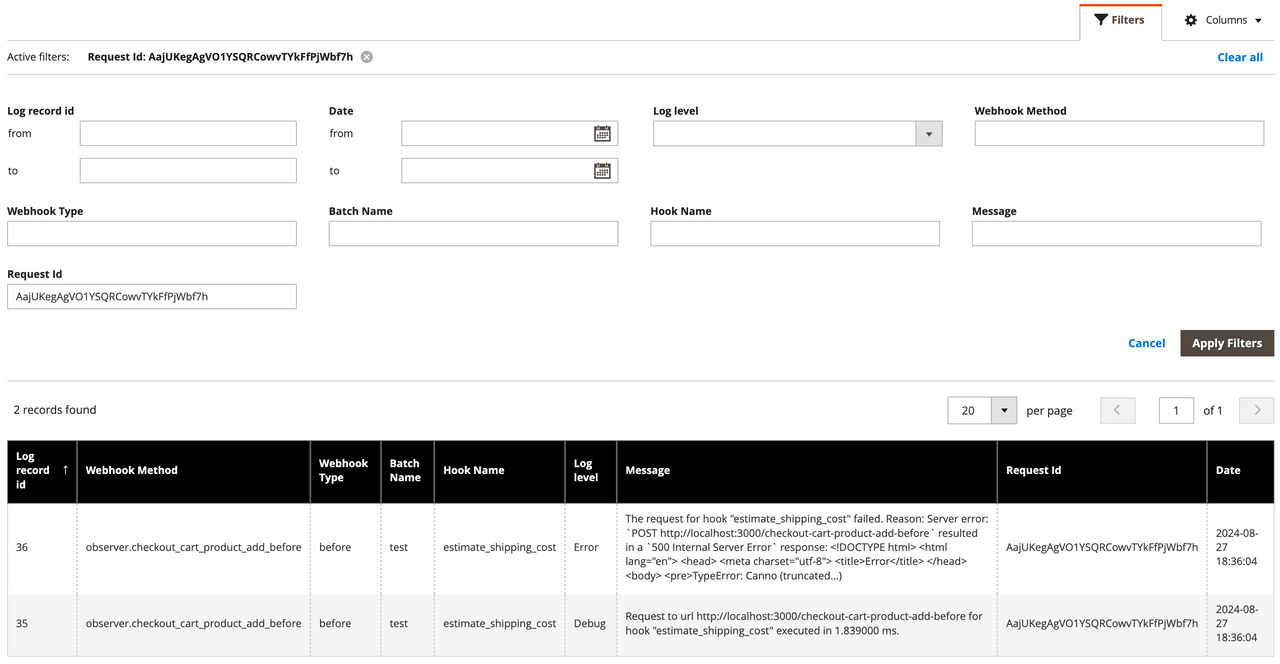Sort by Log level column header
This screenshot has width=1280, height=664.
[590, 470]
